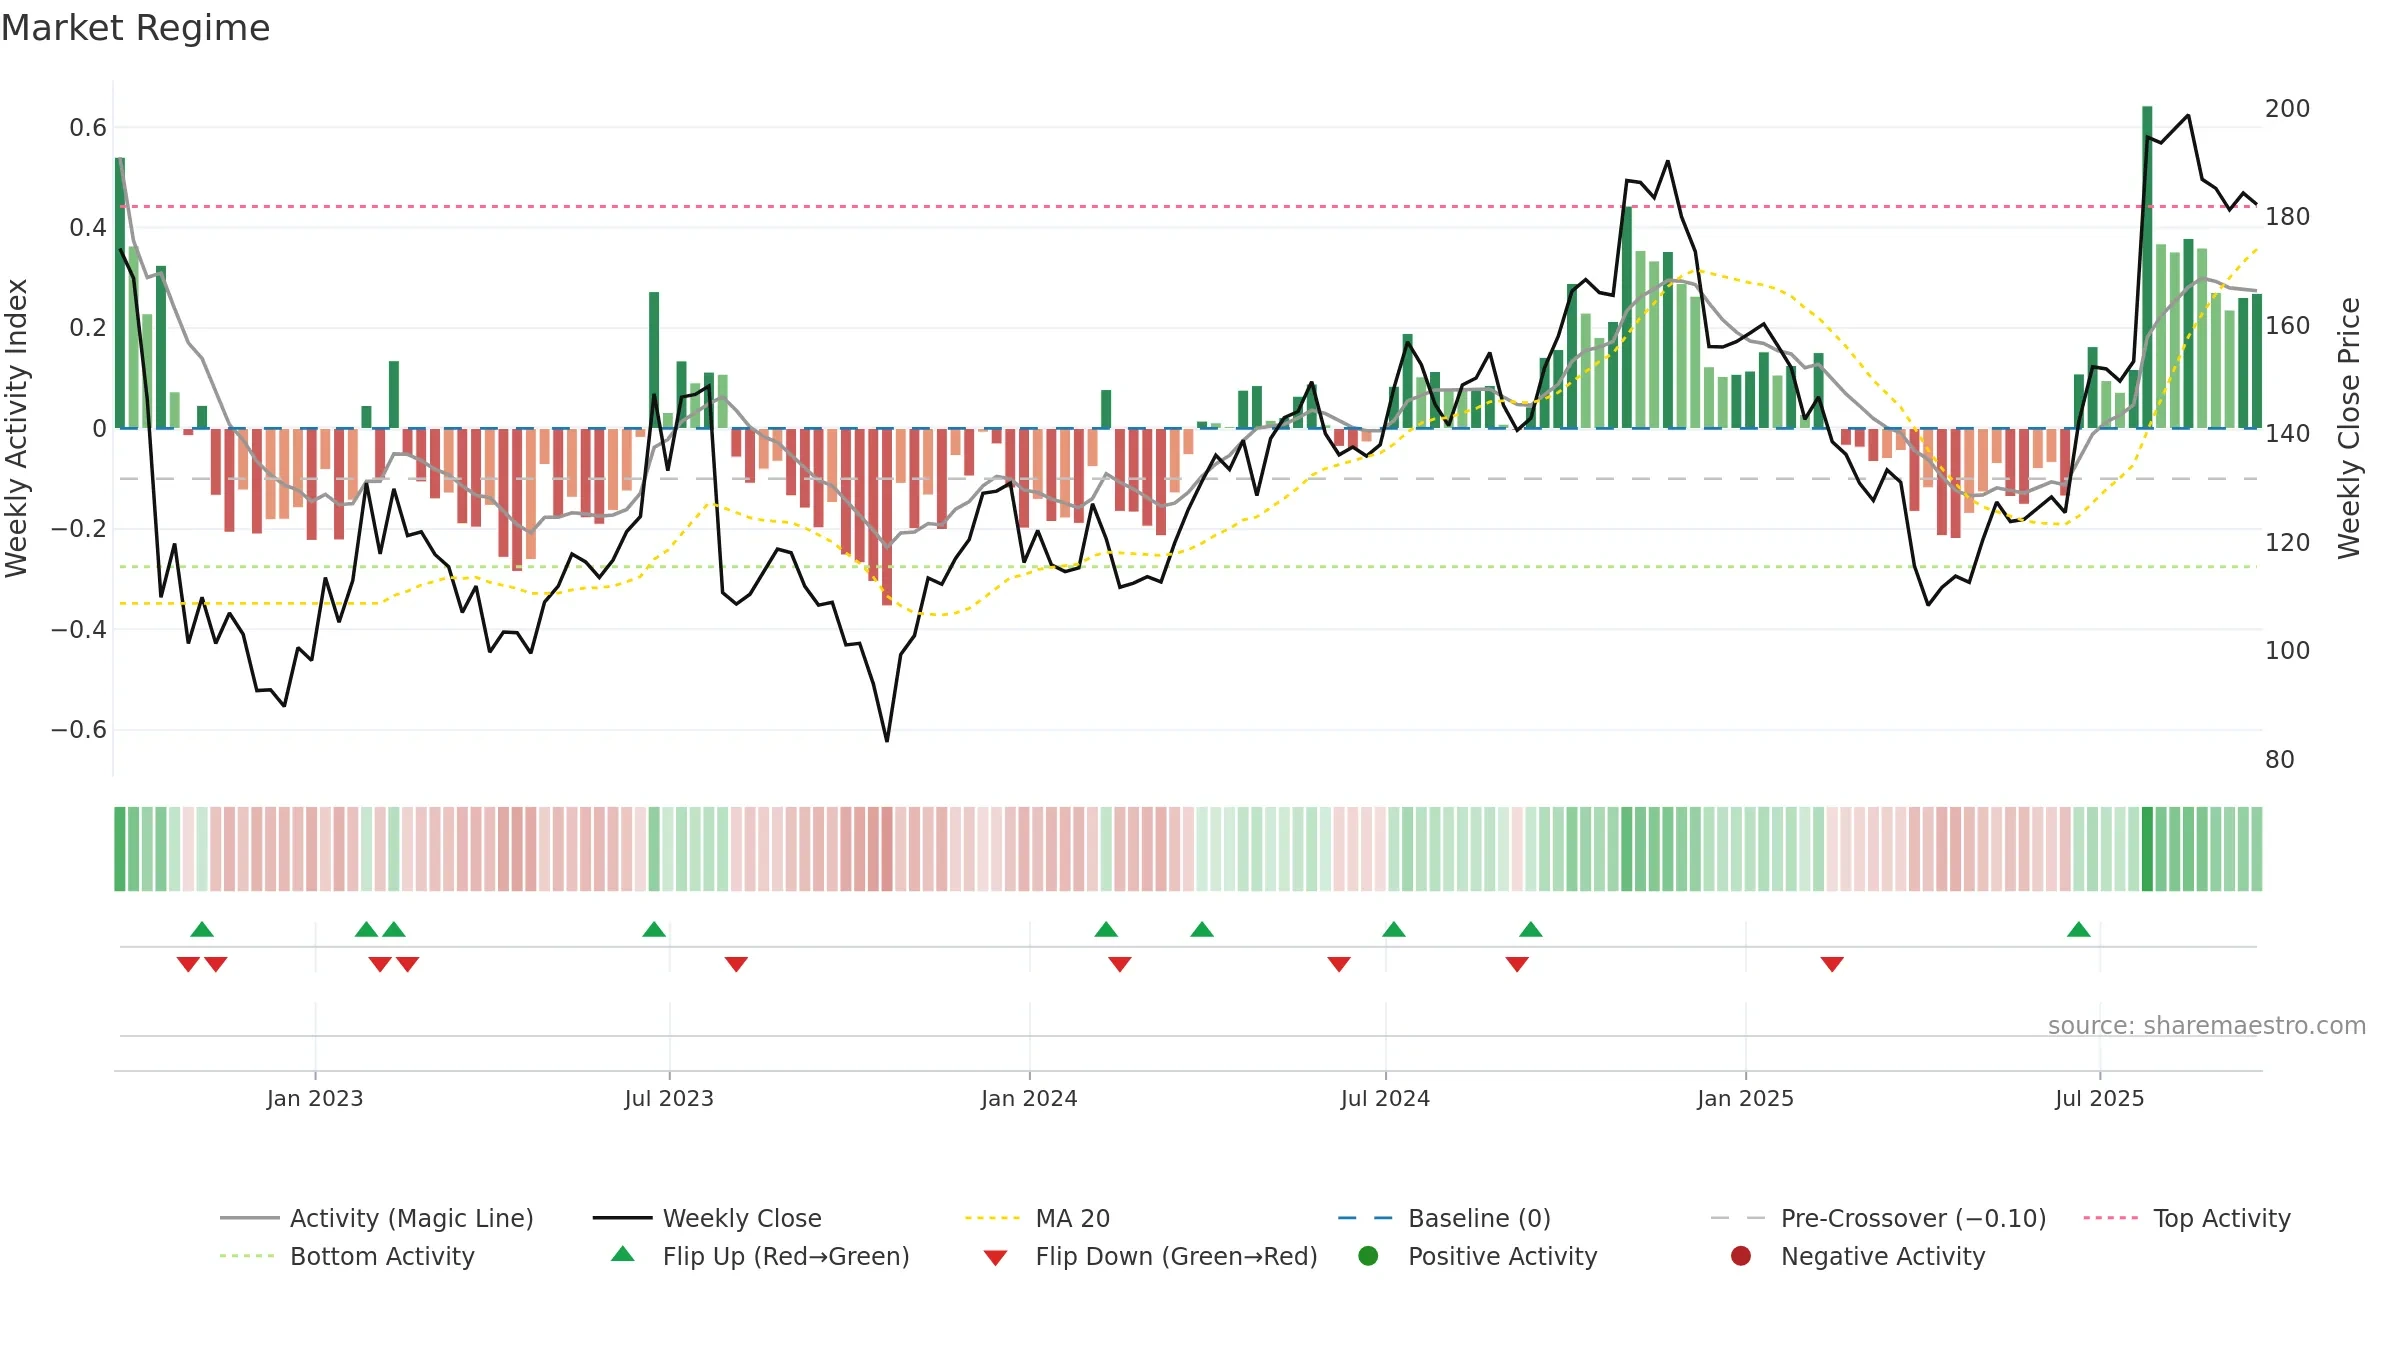Click the Jul 2023 axis label
Image resolution: width=2400 pixels, height=1350 pixels.
tap(669, 1098)
